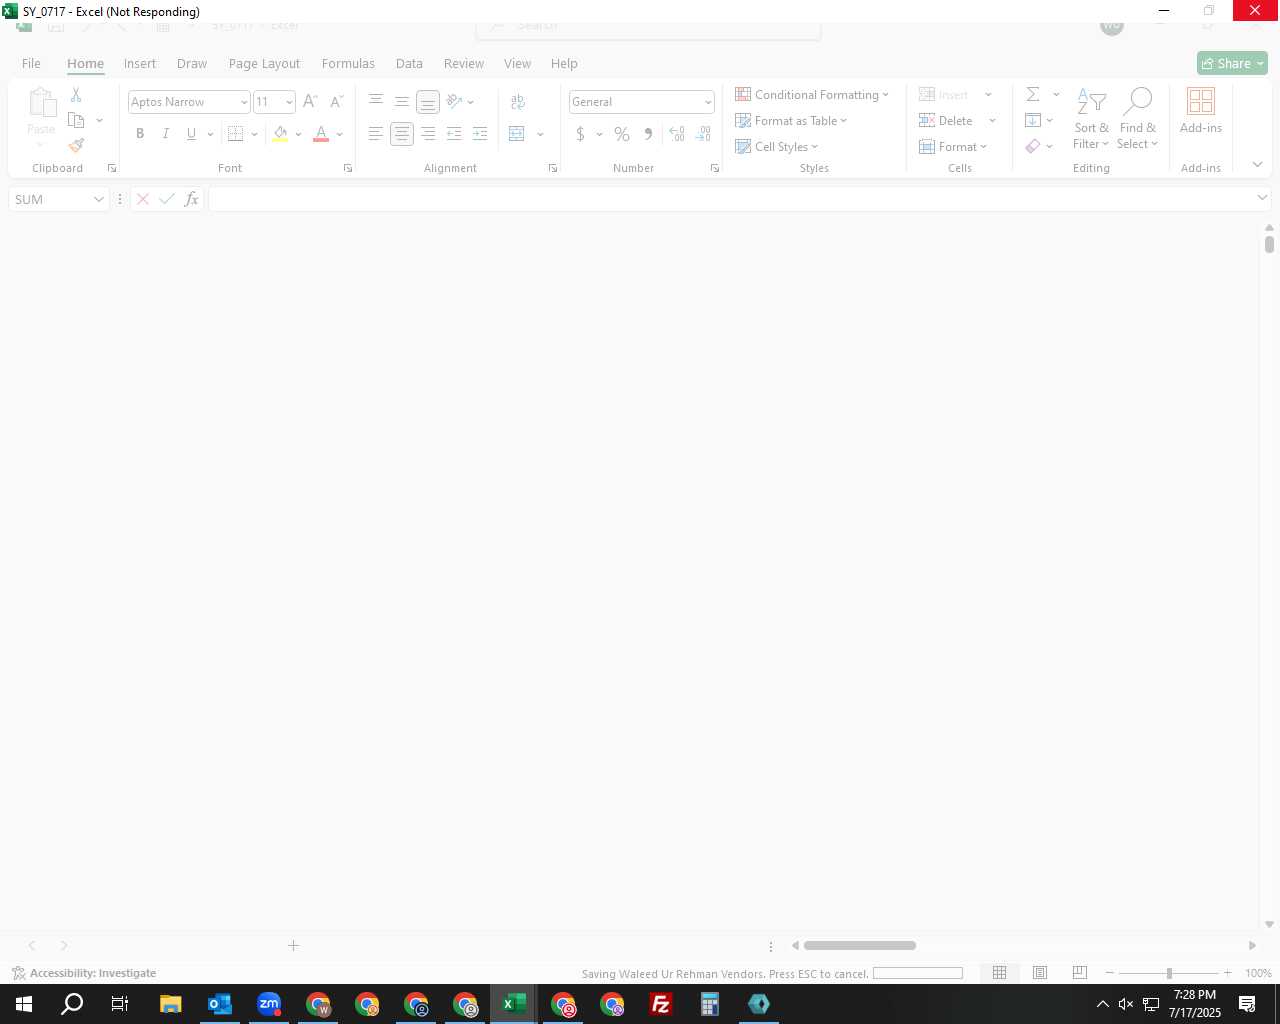
Task: Switch to the Data tab
Action: (x=409, y=63)
